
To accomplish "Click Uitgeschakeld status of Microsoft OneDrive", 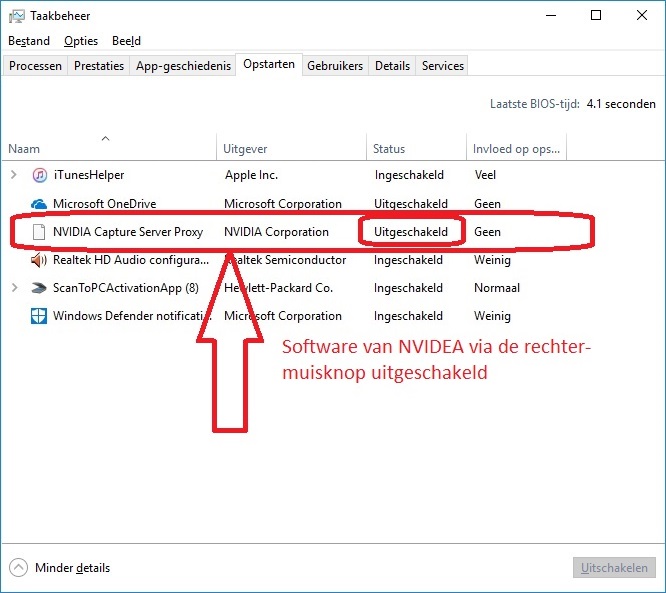I will (411, 204).
